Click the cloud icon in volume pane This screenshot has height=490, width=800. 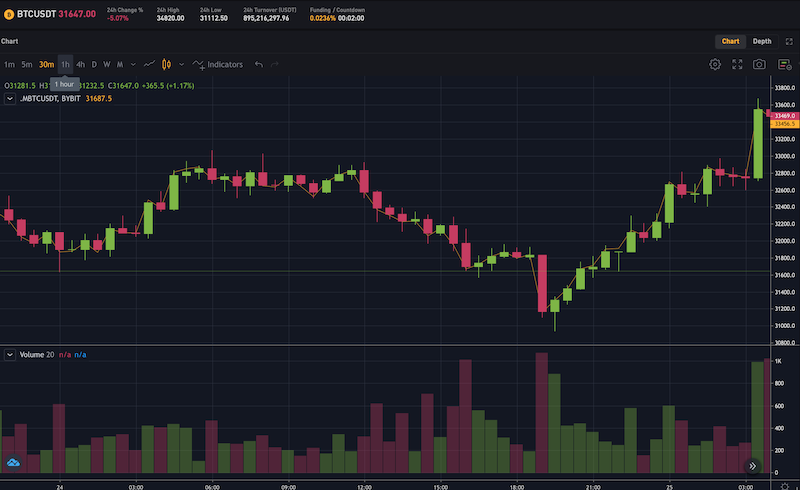tap(14, 463)
